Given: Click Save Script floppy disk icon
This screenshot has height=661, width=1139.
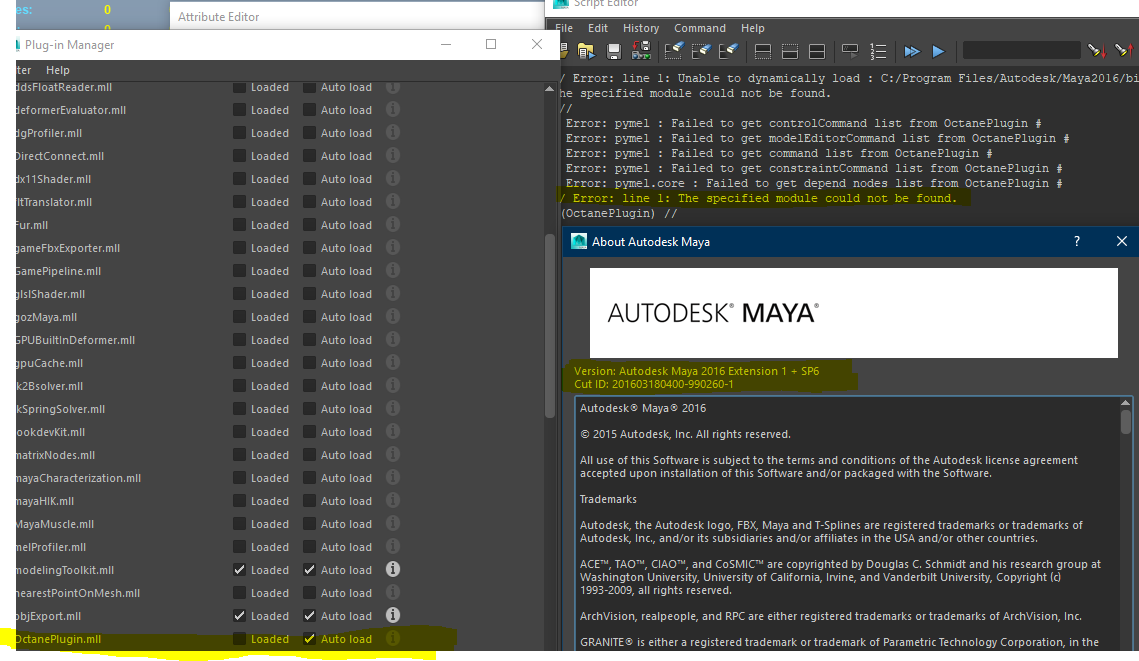Looking at the screenshot, I should pos(614,51).
